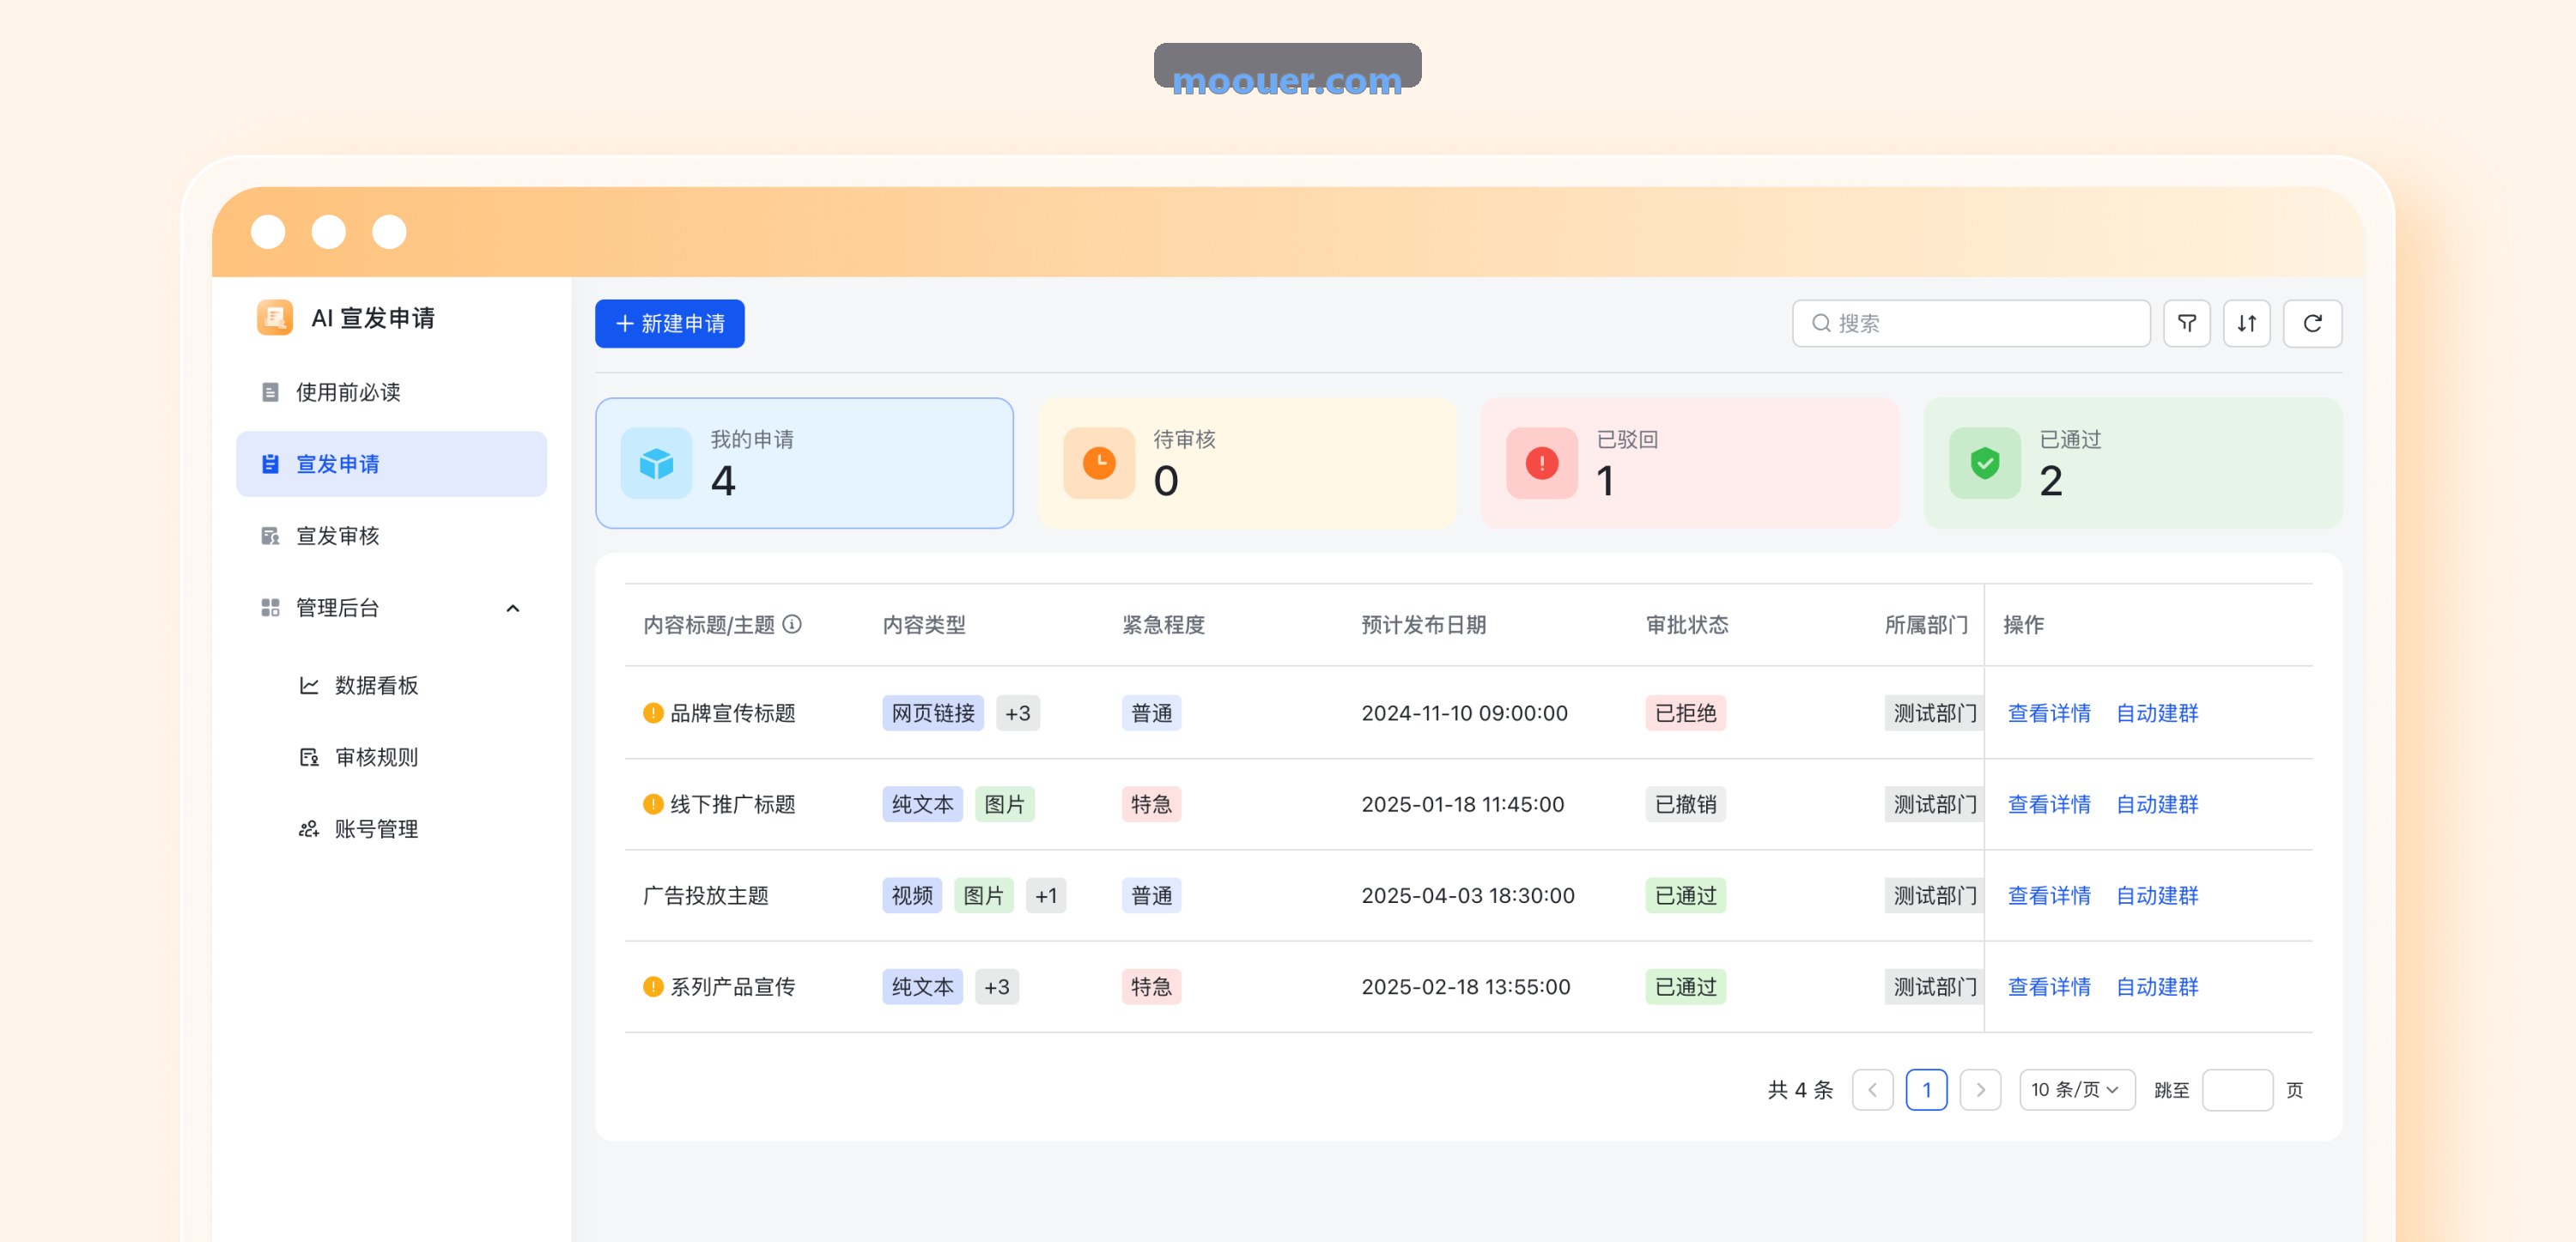Go to previous page arrow
2576x1242 pixels.
[x=1872, y=1089]
